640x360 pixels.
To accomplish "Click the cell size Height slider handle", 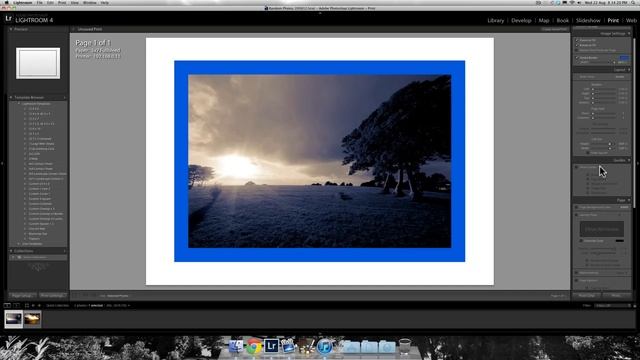I will (610, 144).
